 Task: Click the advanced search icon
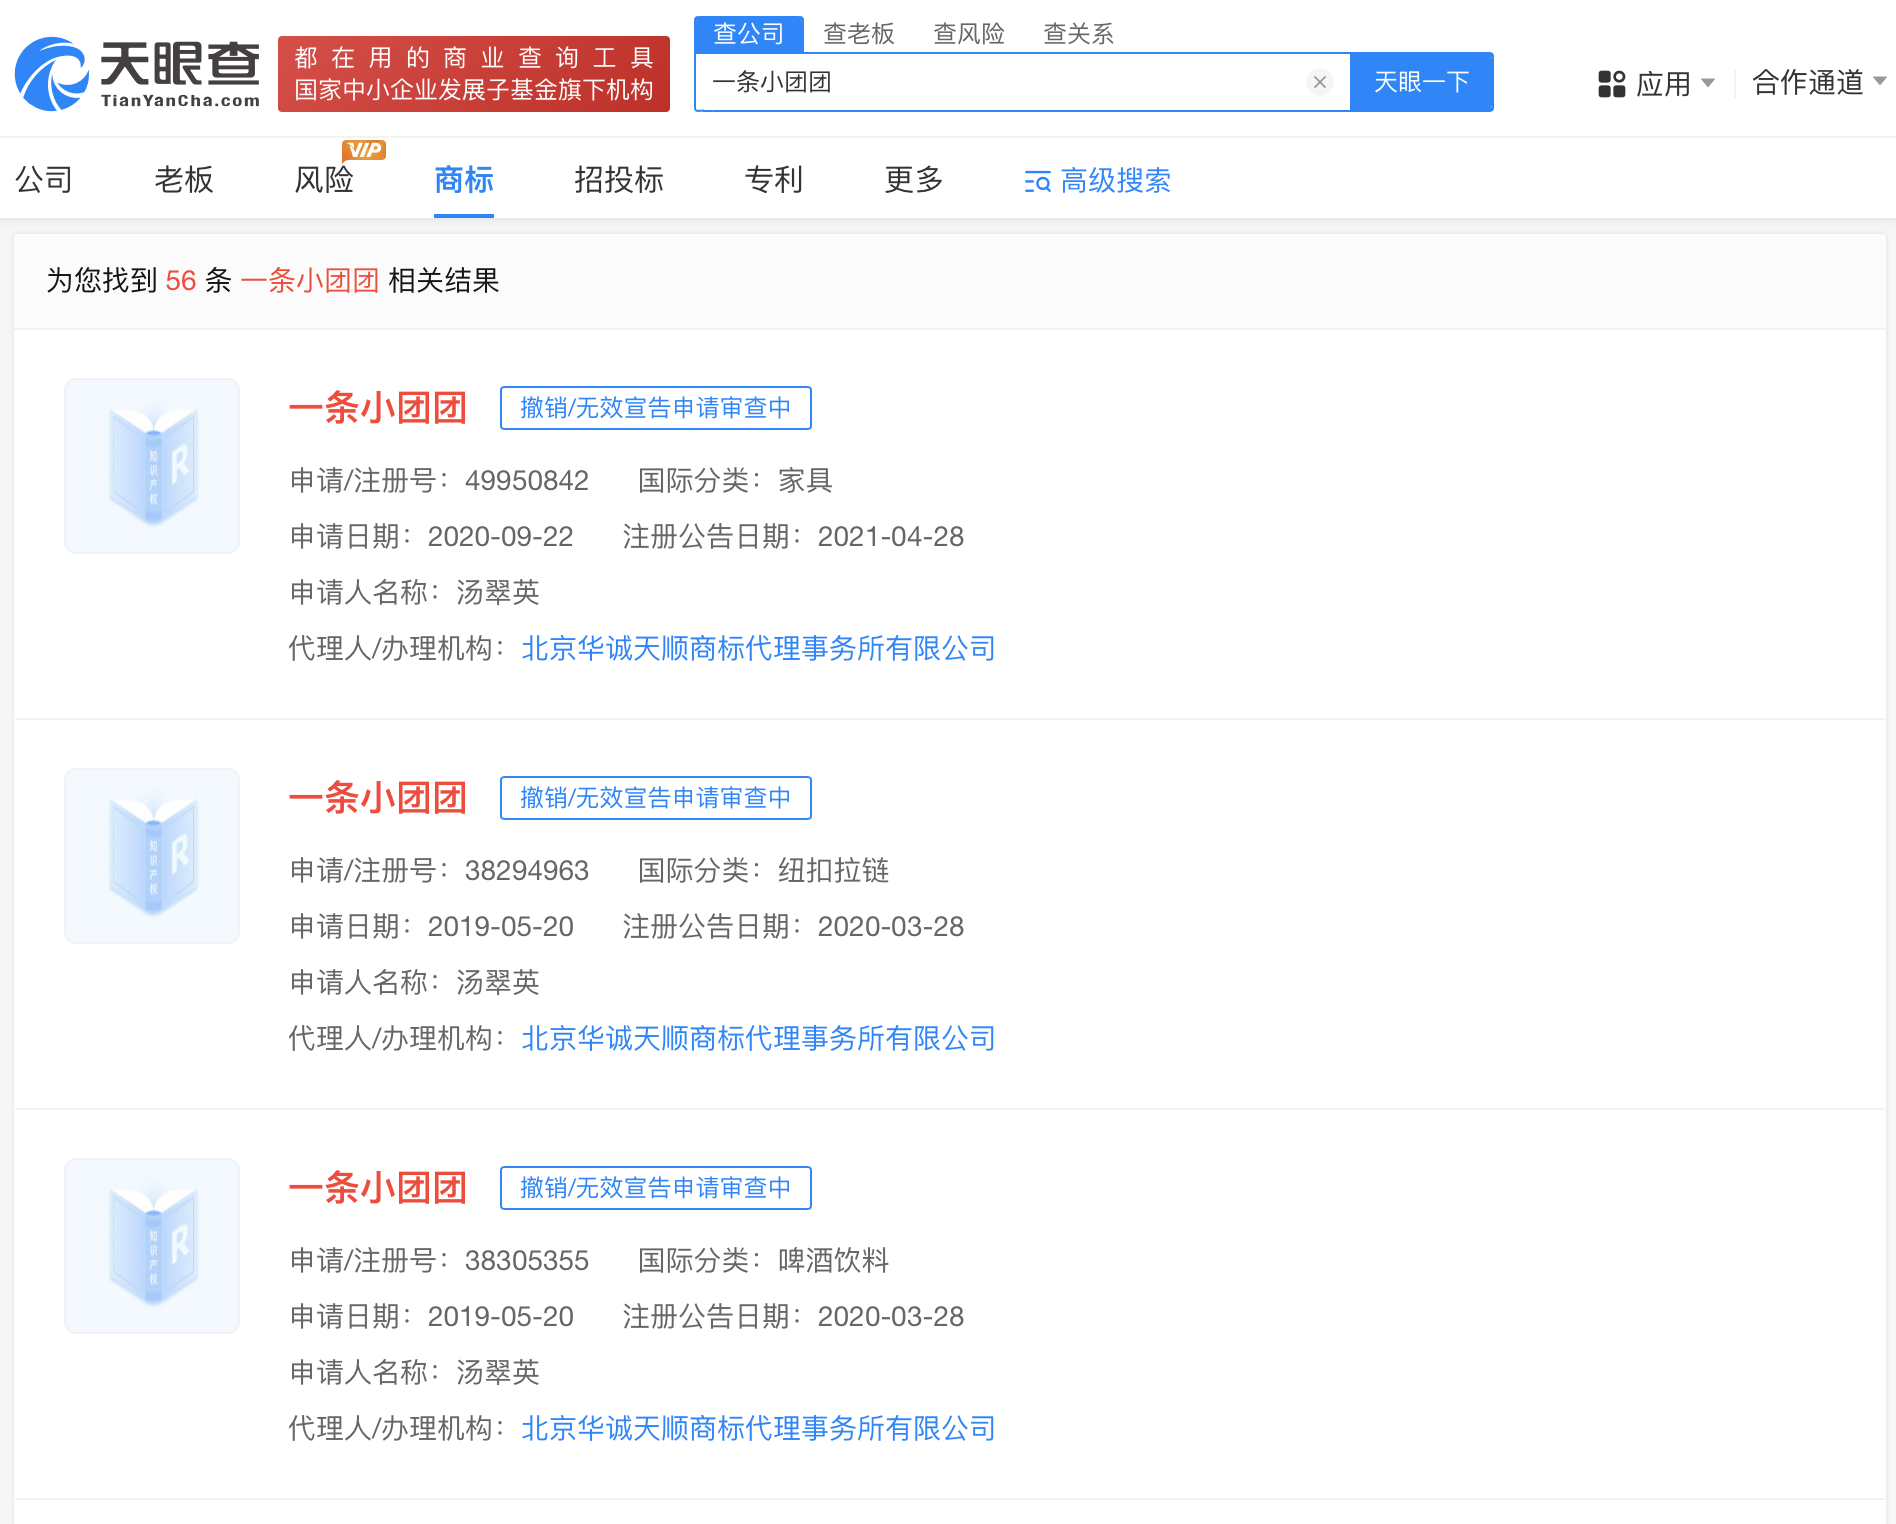[x=1037, y=181]
